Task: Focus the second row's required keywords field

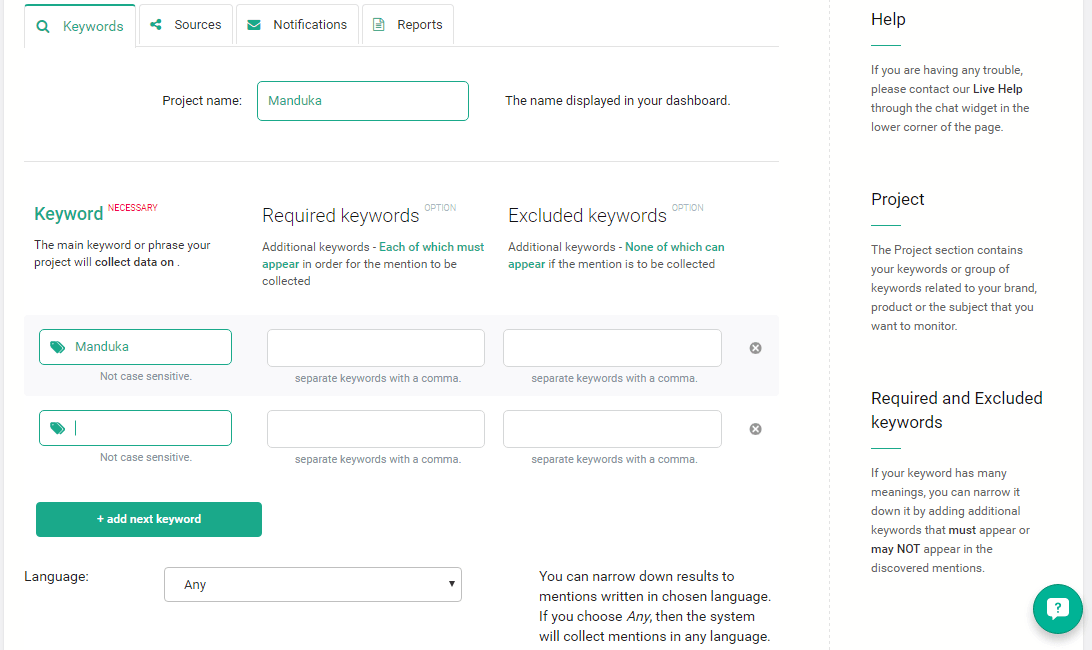Action: [375, 428]
